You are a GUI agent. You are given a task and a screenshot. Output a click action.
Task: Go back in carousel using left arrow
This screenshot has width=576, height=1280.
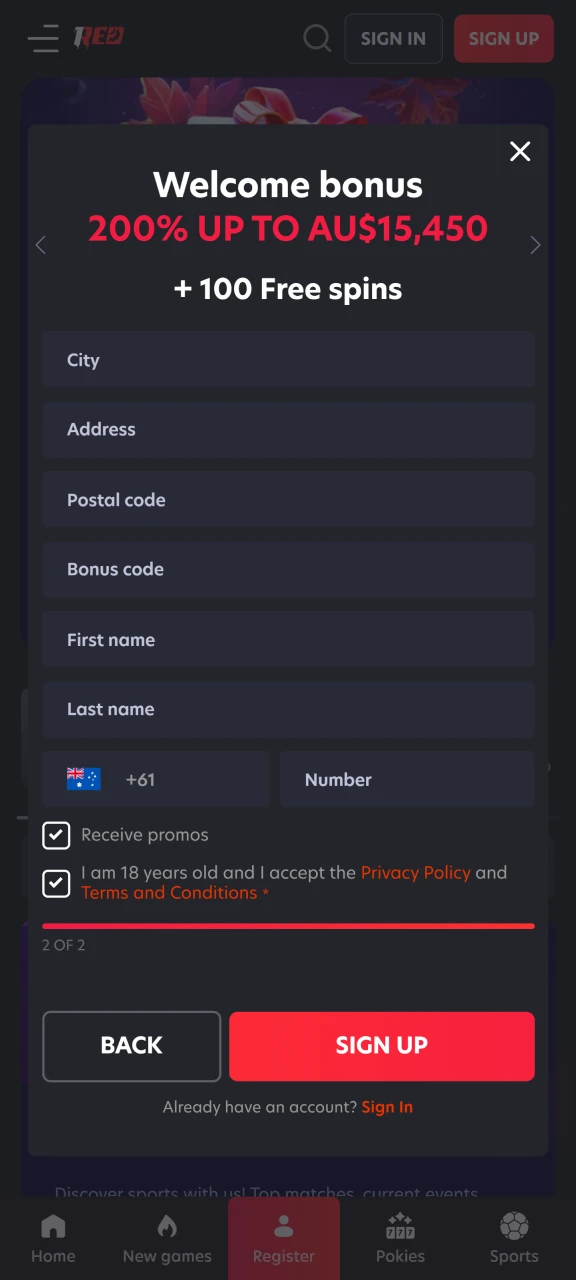tap(41, 245)
